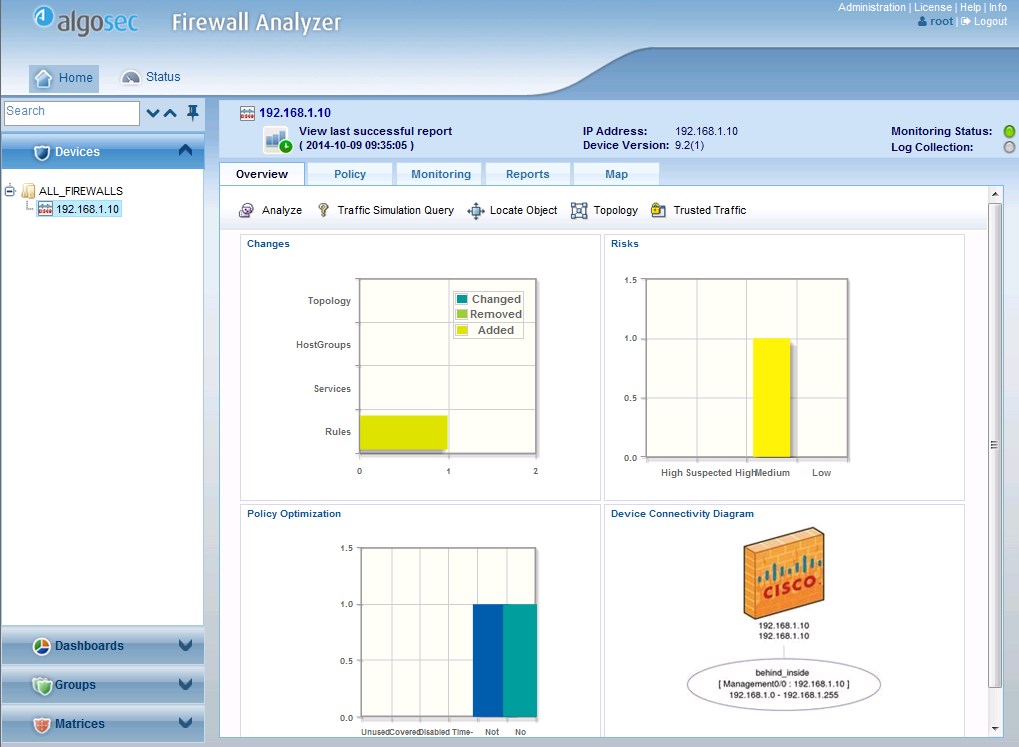This screenshot has width=1019, height=747.
Task: Click the Cisco firewall brick icon
Action: click(784, 573)
